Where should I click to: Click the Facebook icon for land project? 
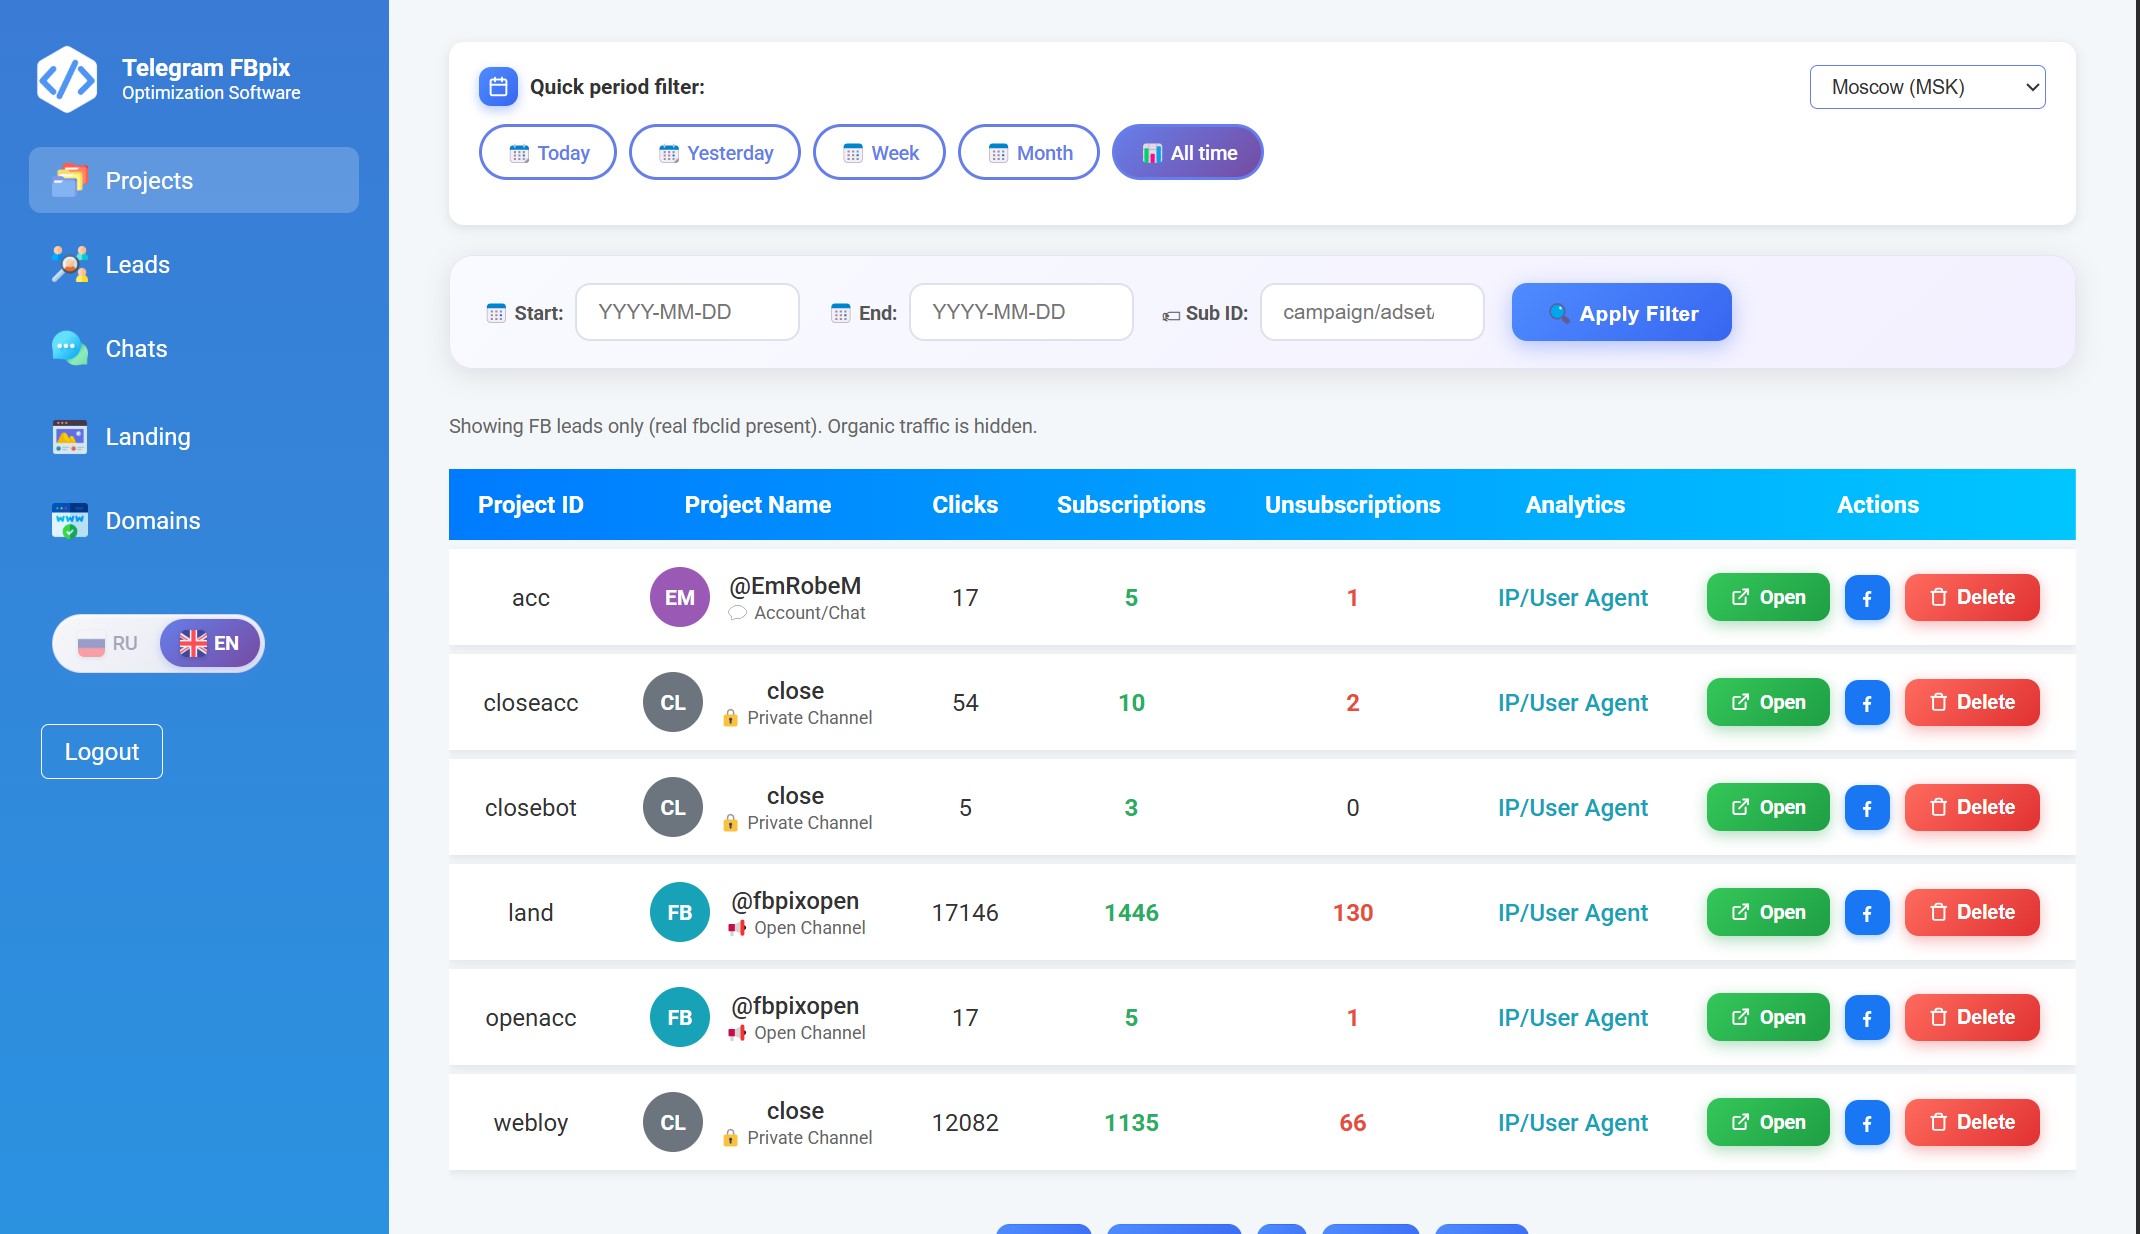(1866, 913)
